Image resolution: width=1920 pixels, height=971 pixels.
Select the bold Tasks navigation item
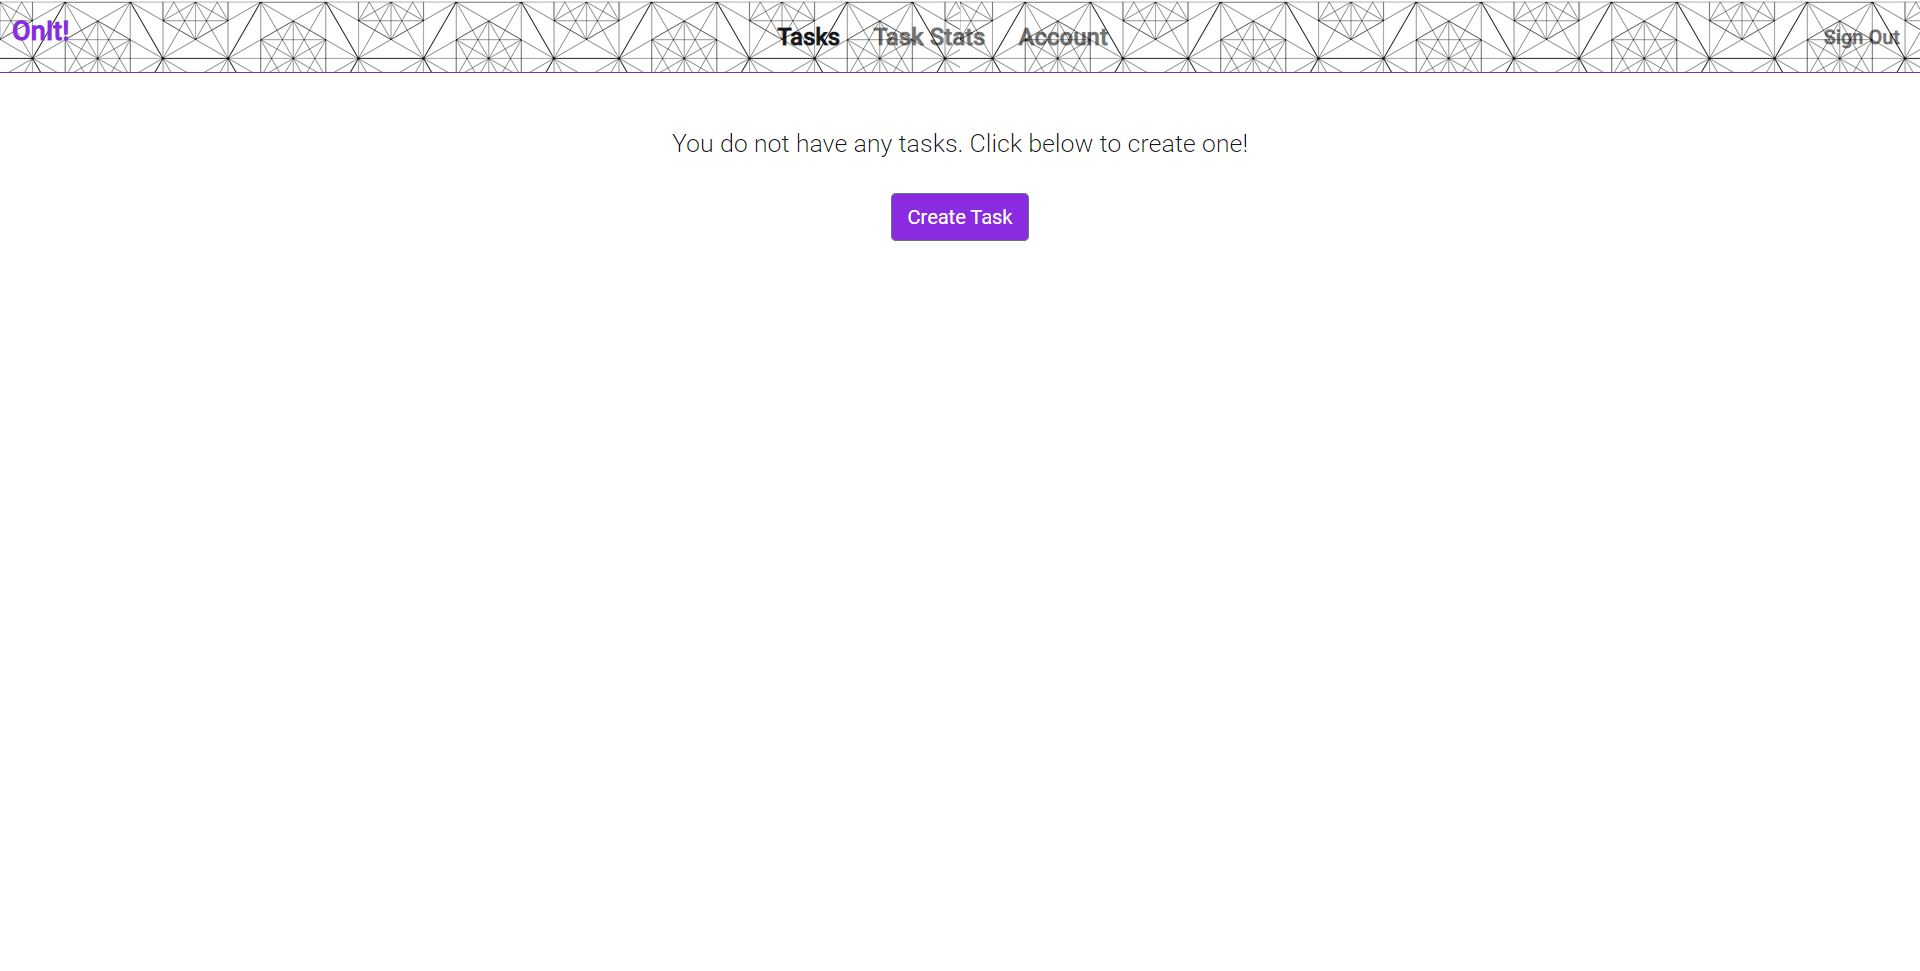[x=808, y=37]
